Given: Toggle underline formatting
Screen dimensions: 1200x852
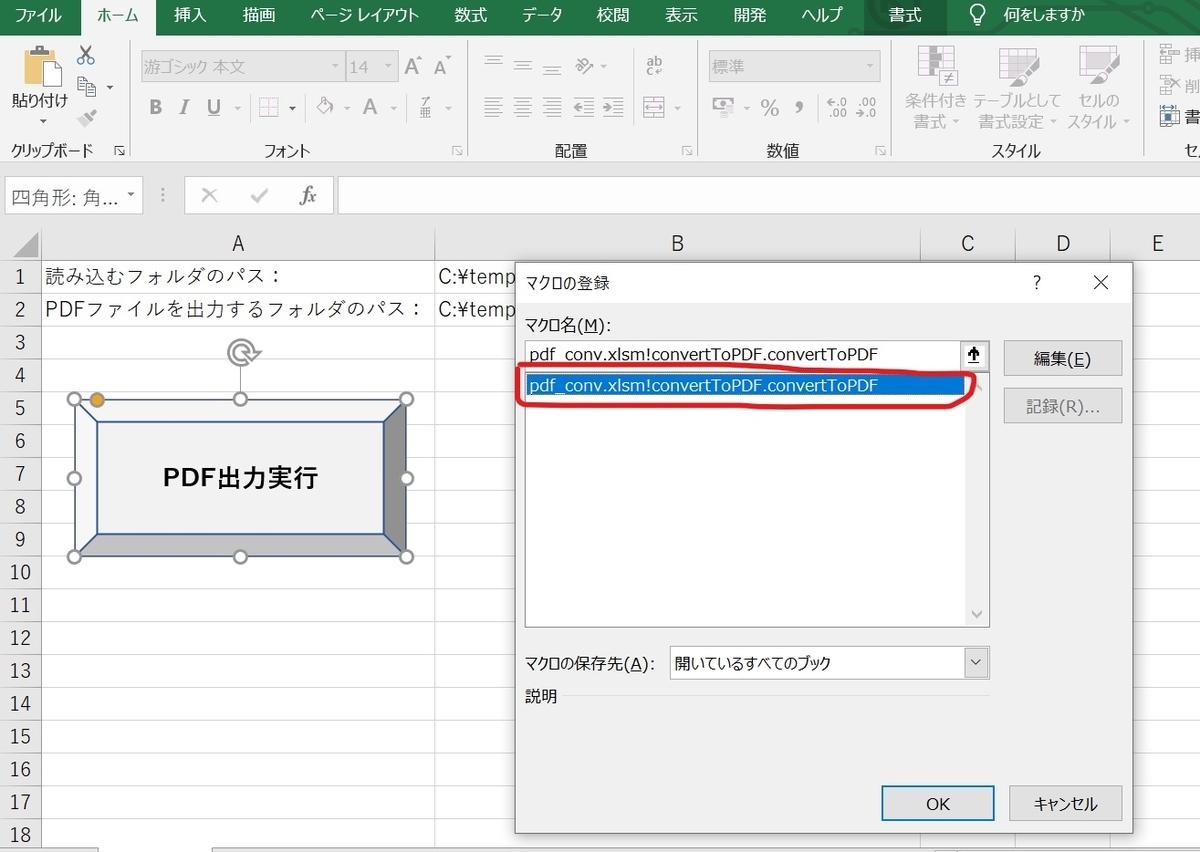Looking at the screenshot, I should [x=213, y=106].
